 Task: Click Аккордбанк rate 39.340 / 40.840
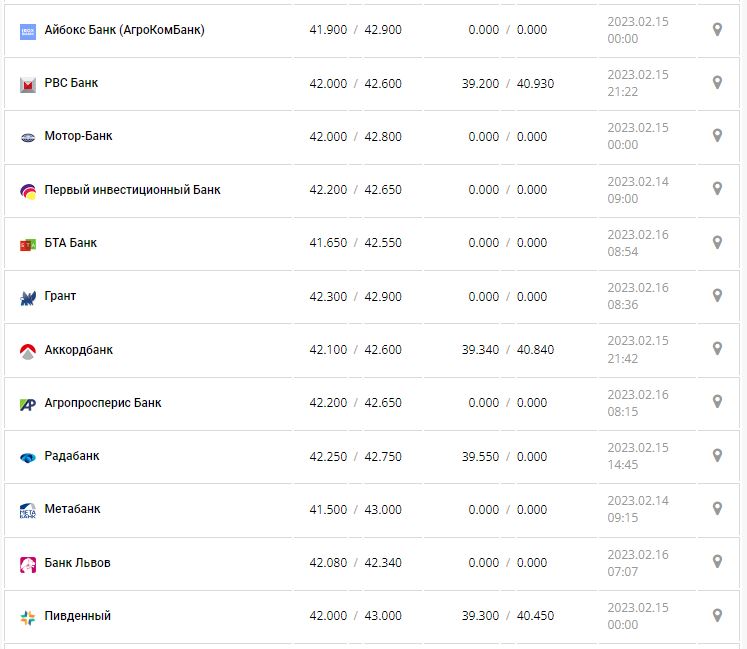(507, 350)
